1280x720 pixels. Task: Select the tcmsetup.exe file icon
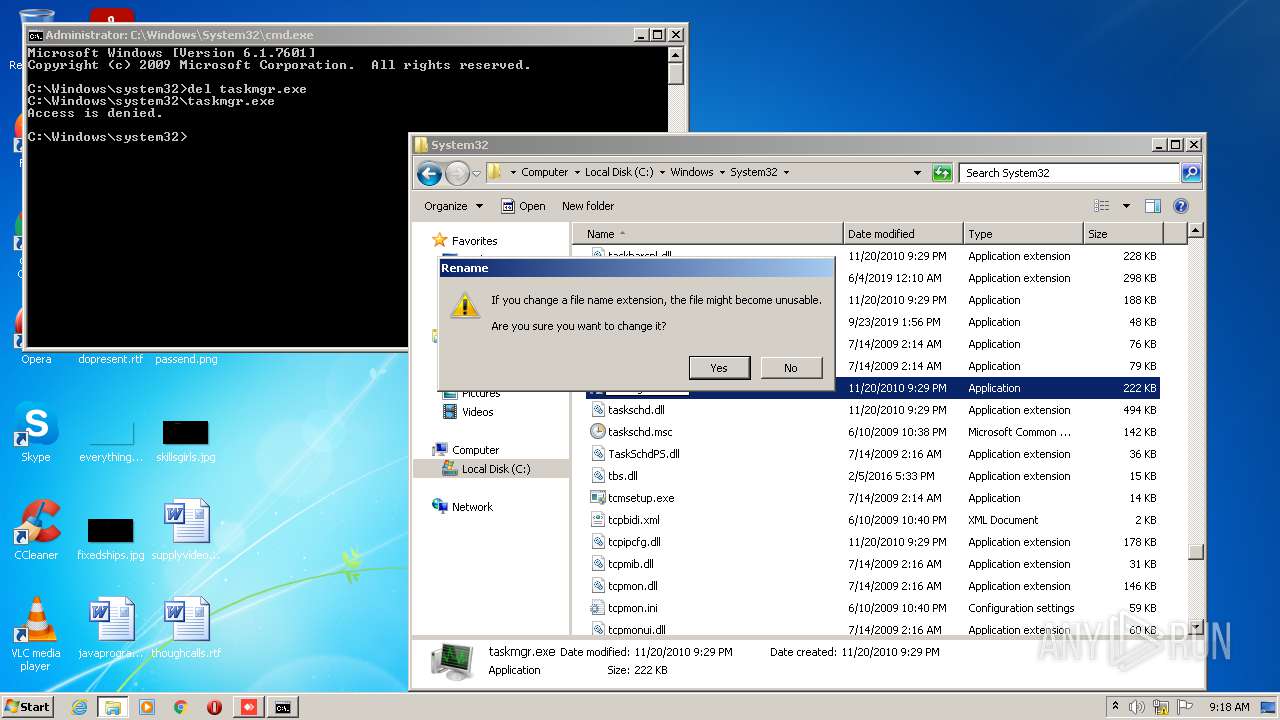tap(598, 498)
